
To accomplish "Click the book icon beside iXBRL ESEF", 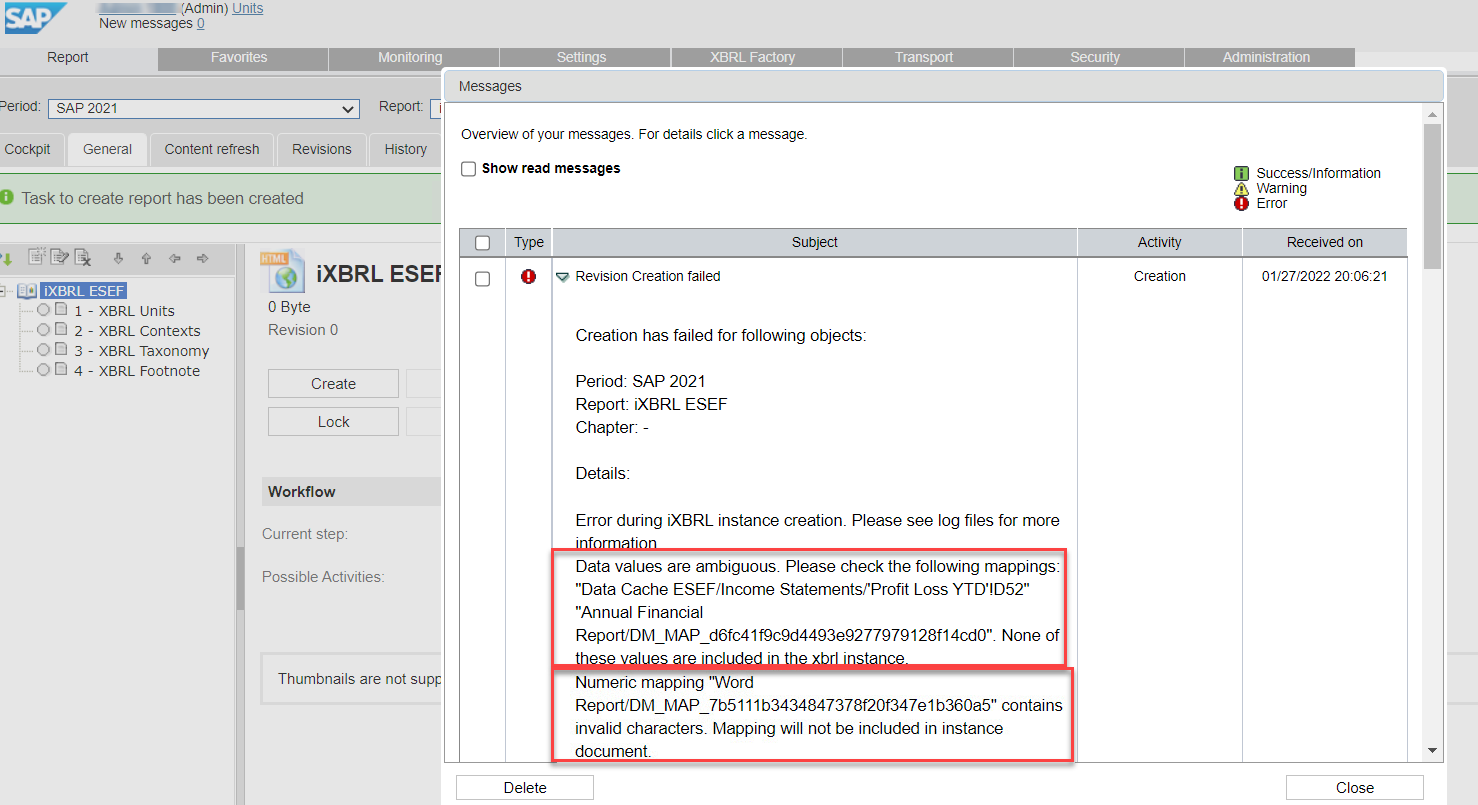I will click(26, 291).
